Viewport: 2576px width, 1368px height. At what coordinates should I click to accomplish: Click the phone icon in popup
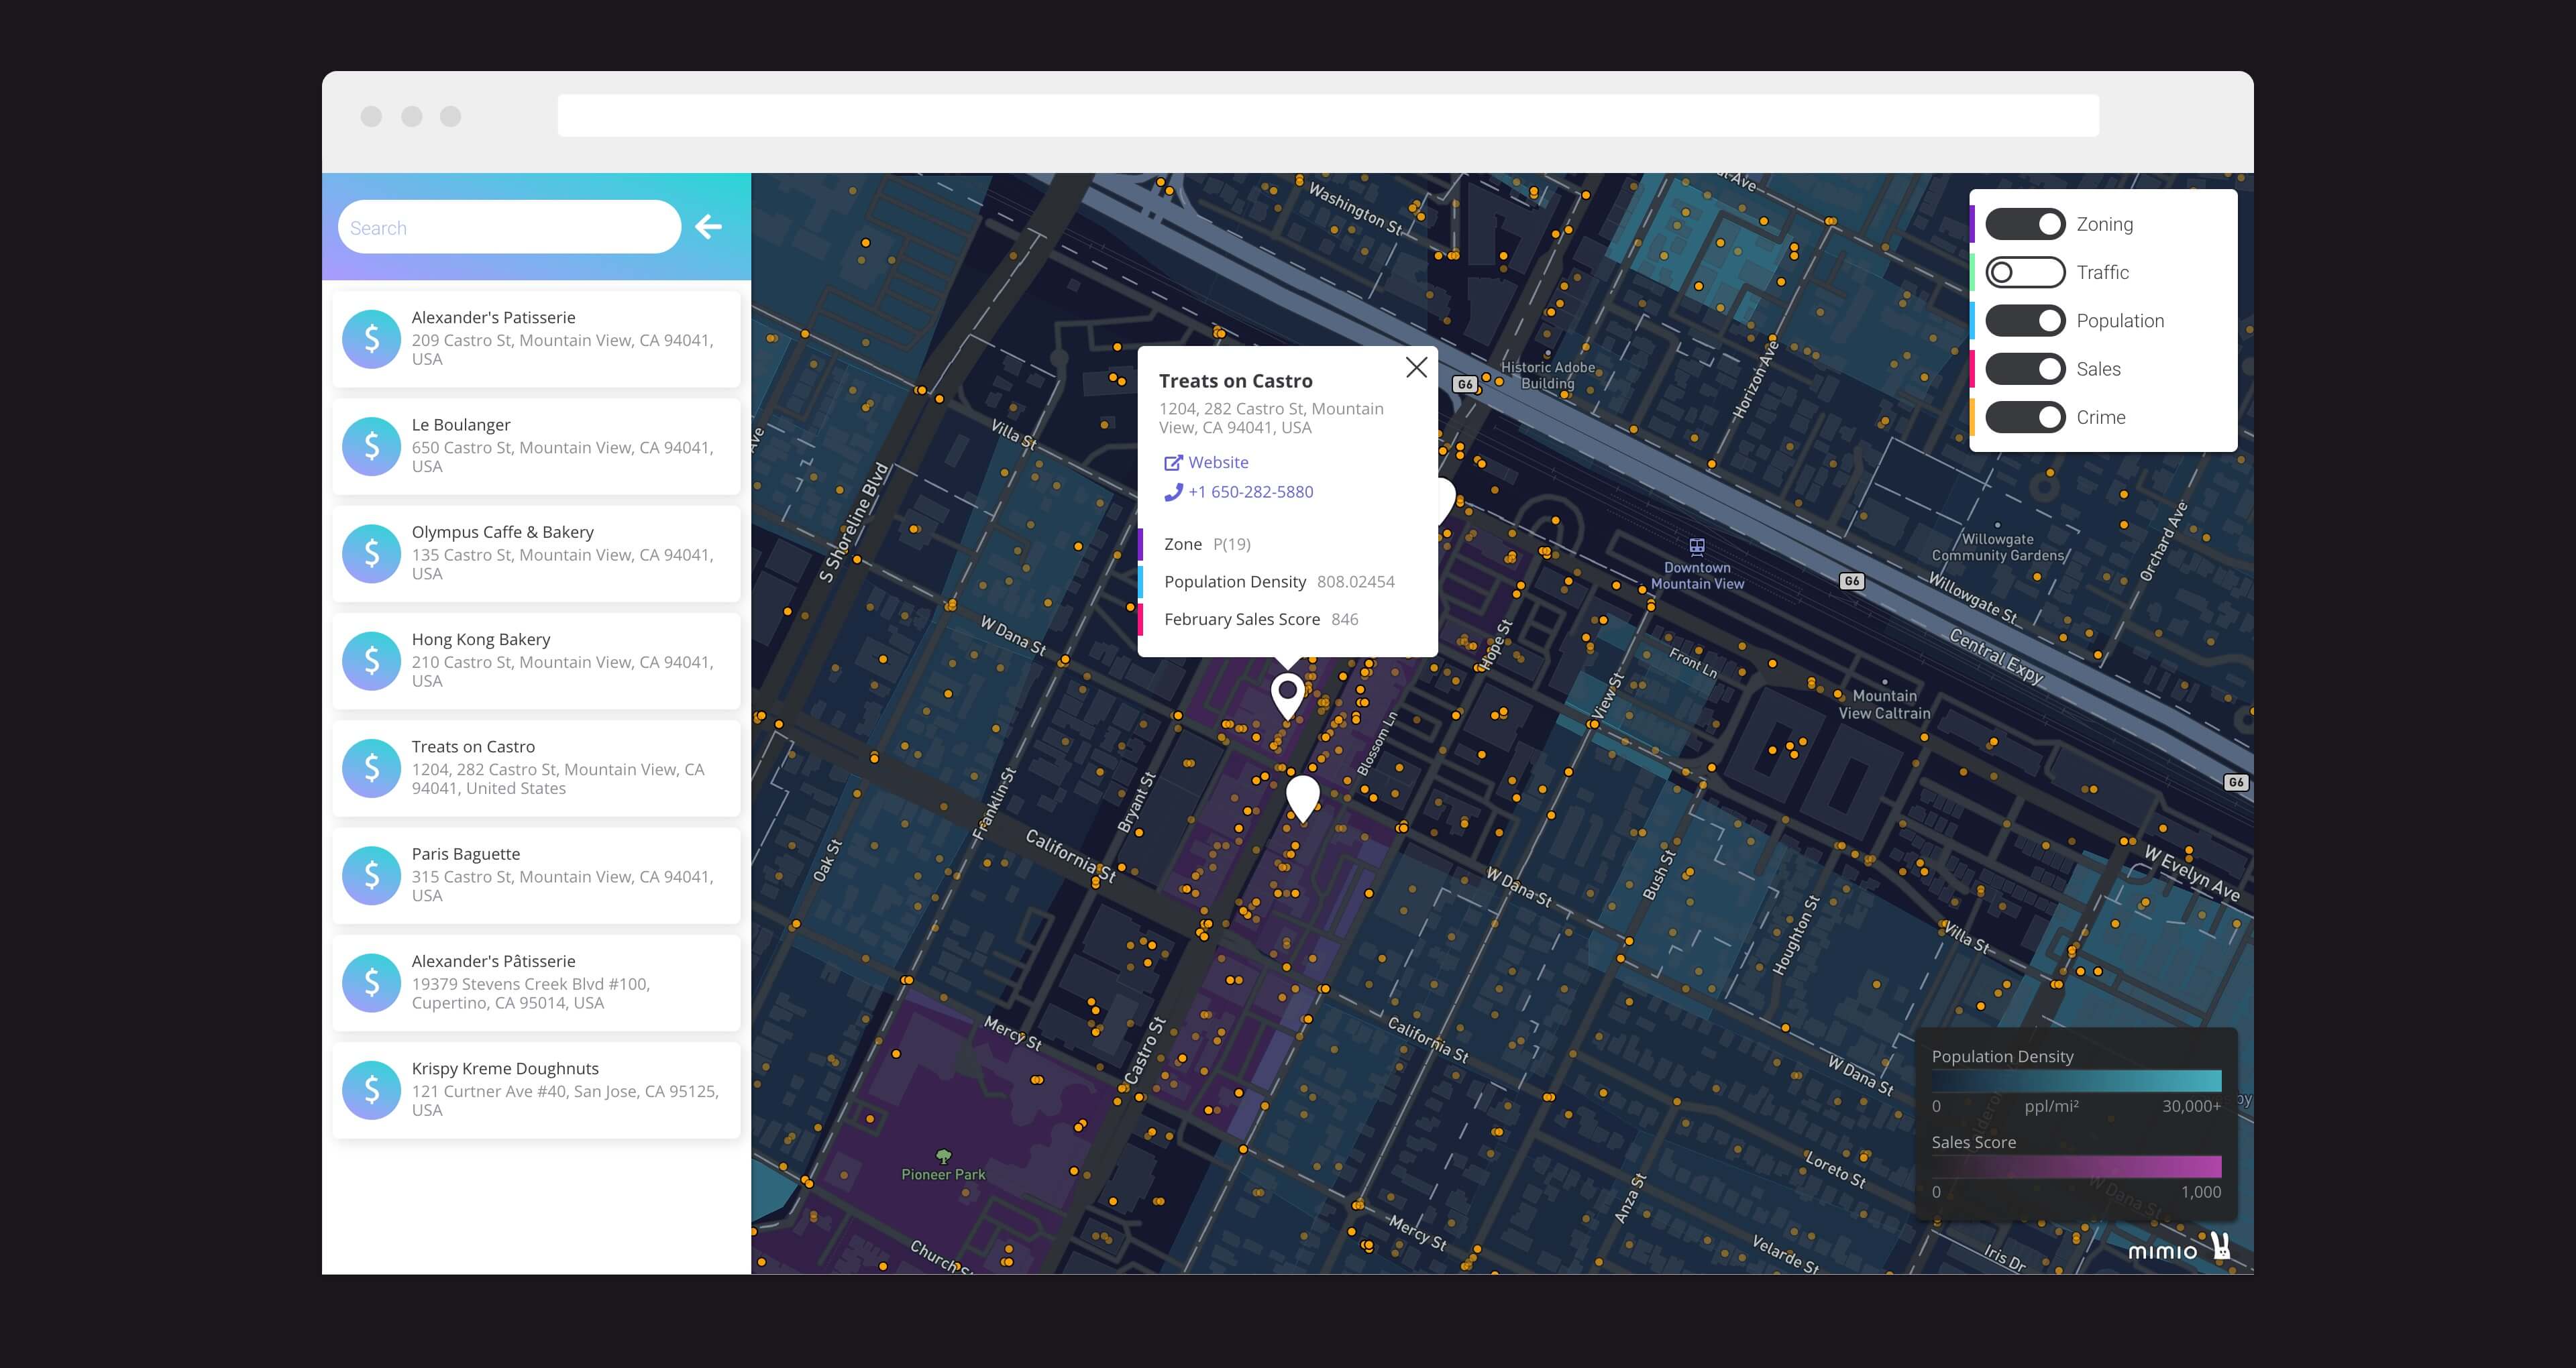[1173, 492]
